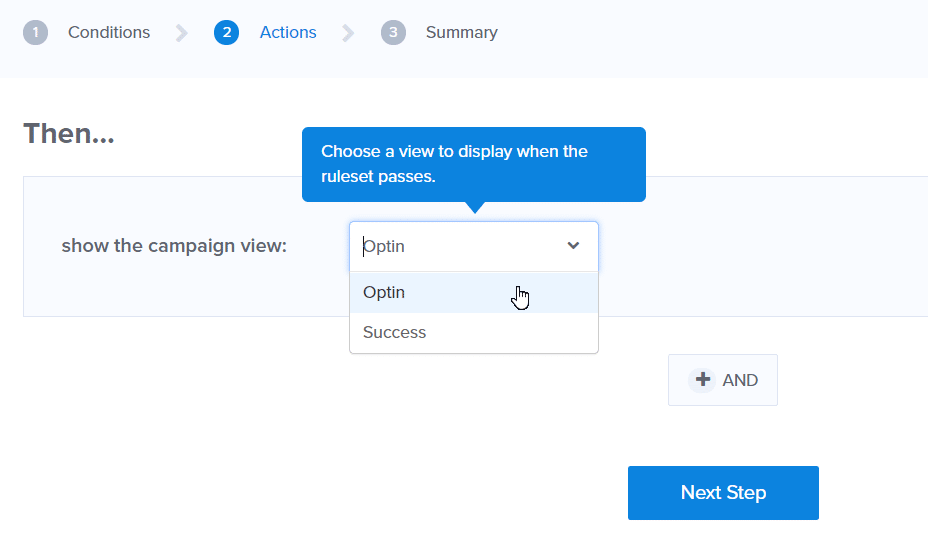Screen dimensions: 928x539
Task: Click the tooltip's downward pointer arrow
Action: coord(475,208)
